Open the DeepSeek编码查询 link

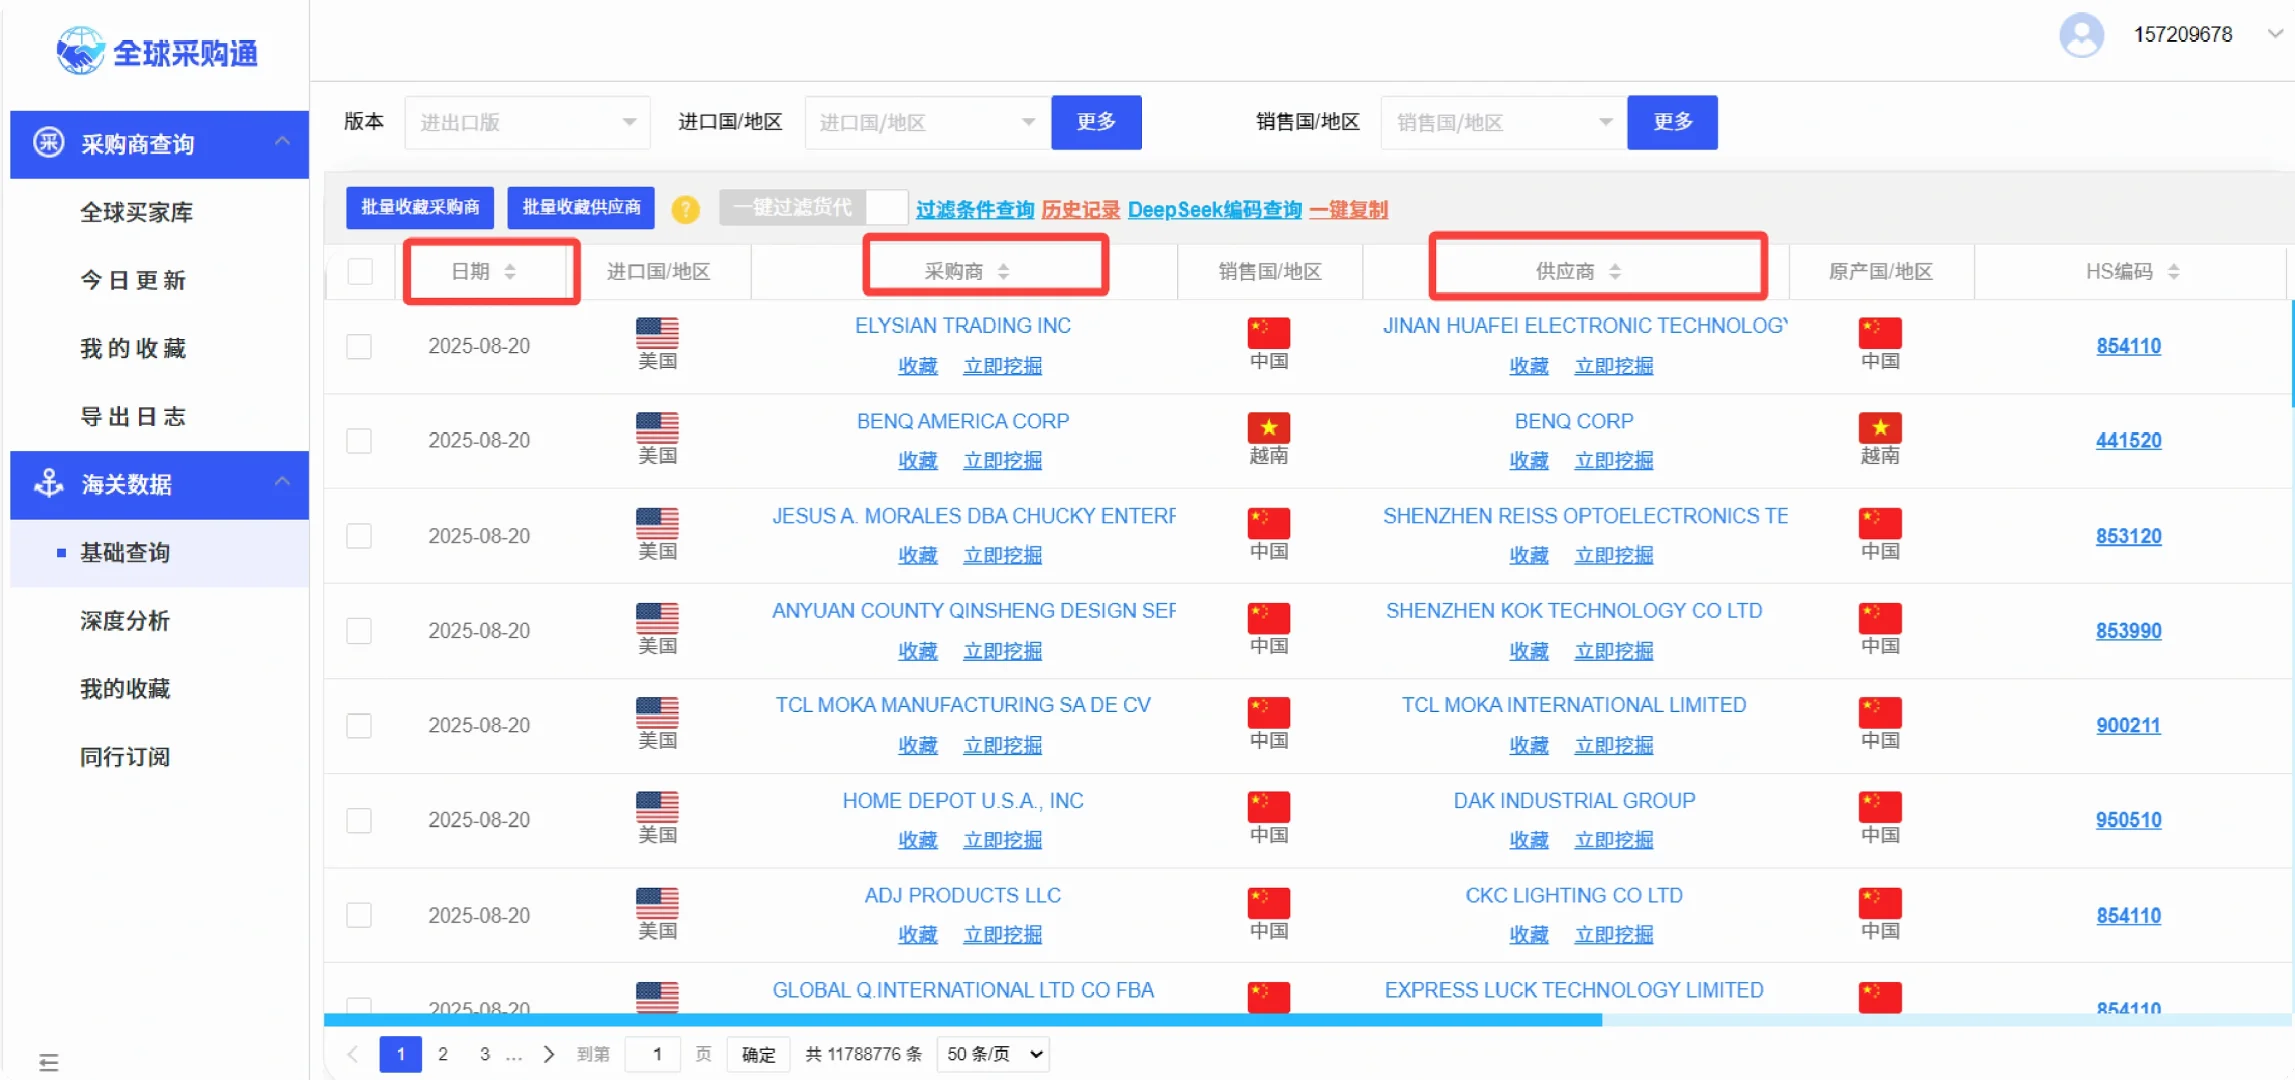1214,210
